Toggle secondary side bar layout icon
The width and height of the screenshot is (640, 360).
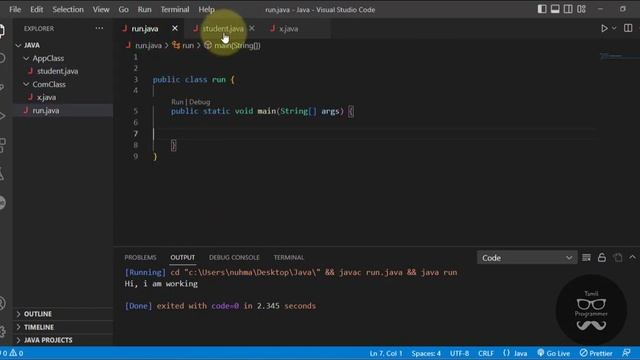[x=568, y=9]
